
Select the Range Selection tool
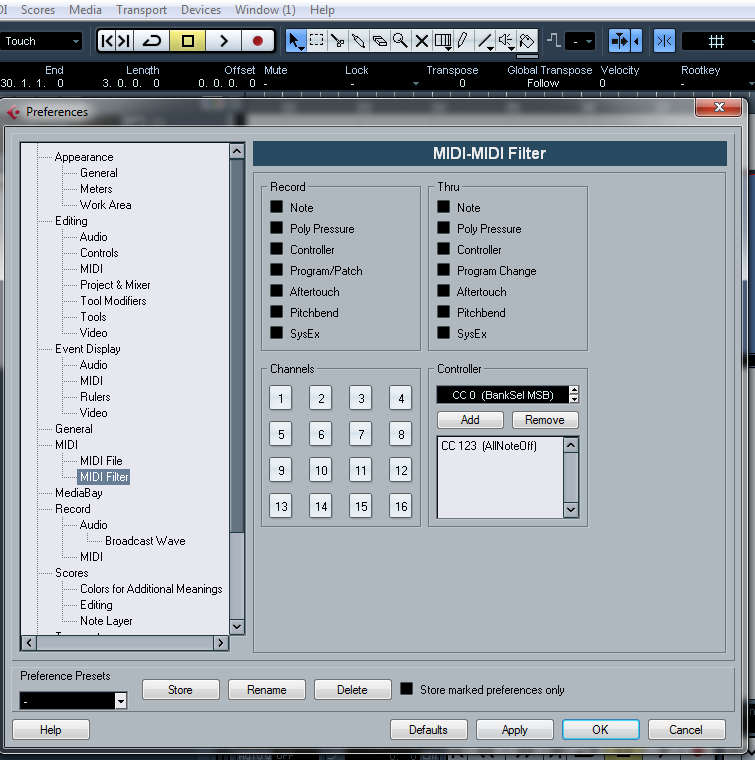[316, 41]
